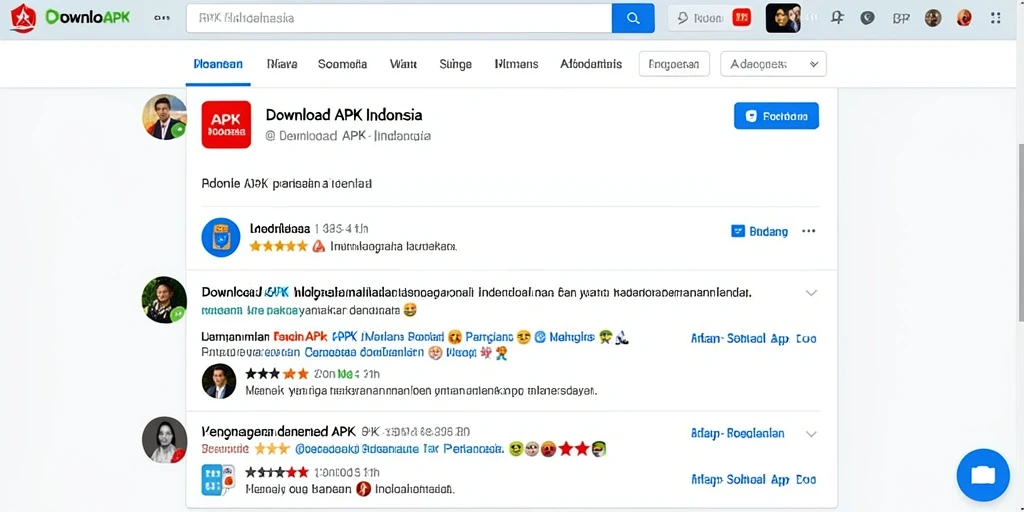This screenshot has height=512, width=1024.
Task: Click the red circle icon in last review
Action: click(364, 488)
